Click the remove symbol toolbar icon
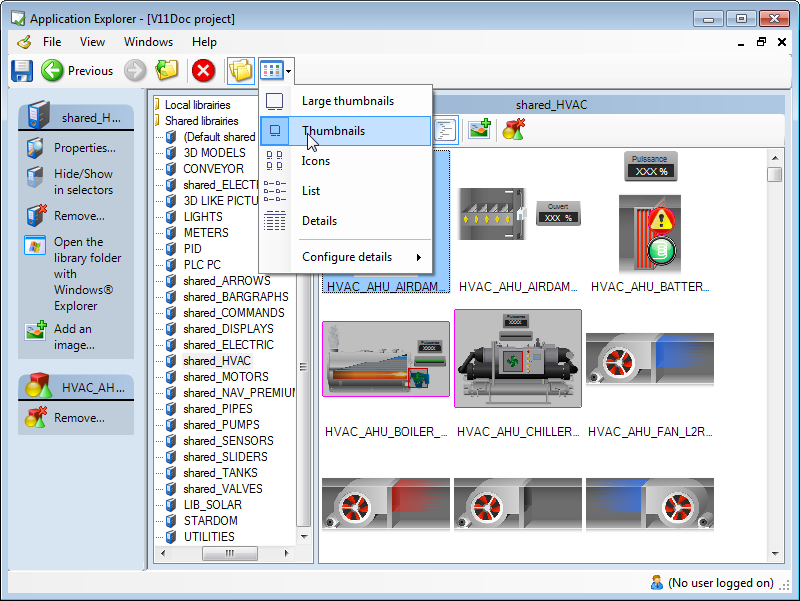Screen dimensions: 800x601 (x=514, y=130)
